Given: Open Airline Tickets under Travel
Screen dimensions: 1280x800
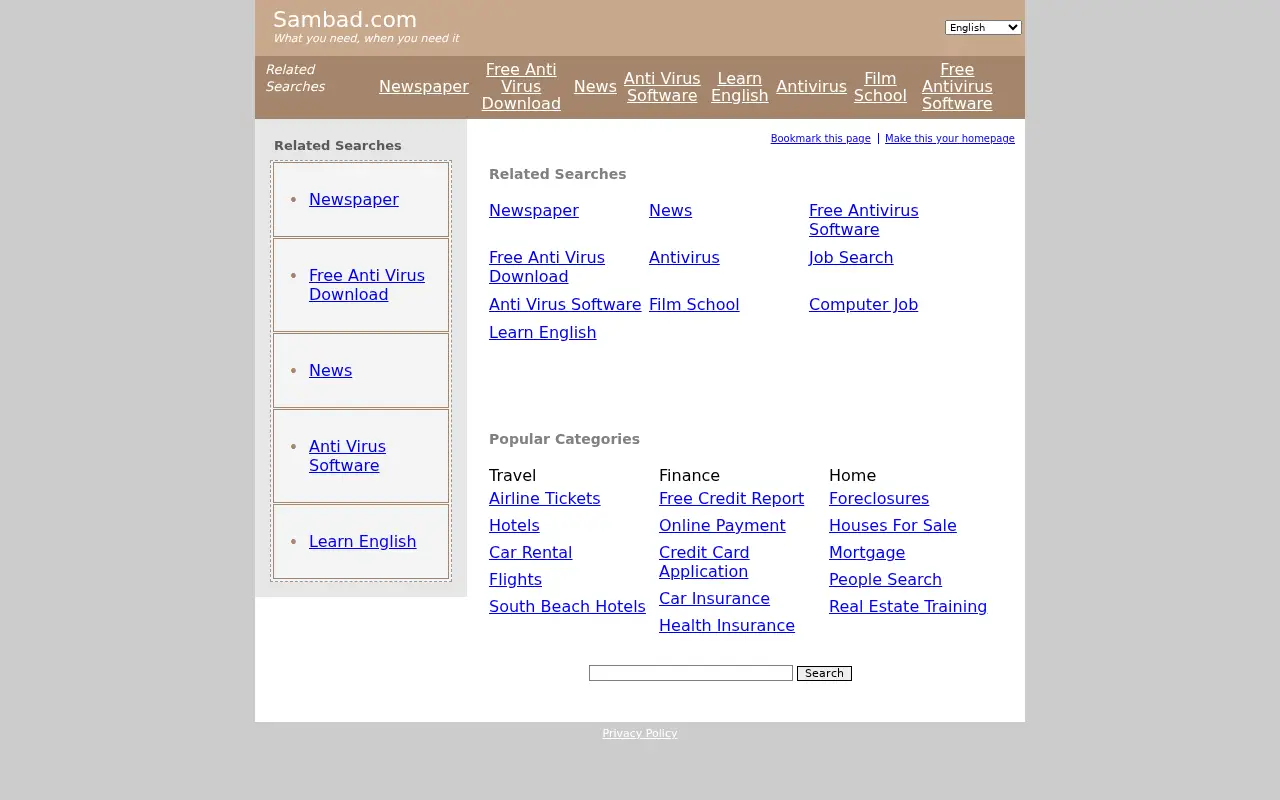Looking at the screenshot, I should coord(544,498).
